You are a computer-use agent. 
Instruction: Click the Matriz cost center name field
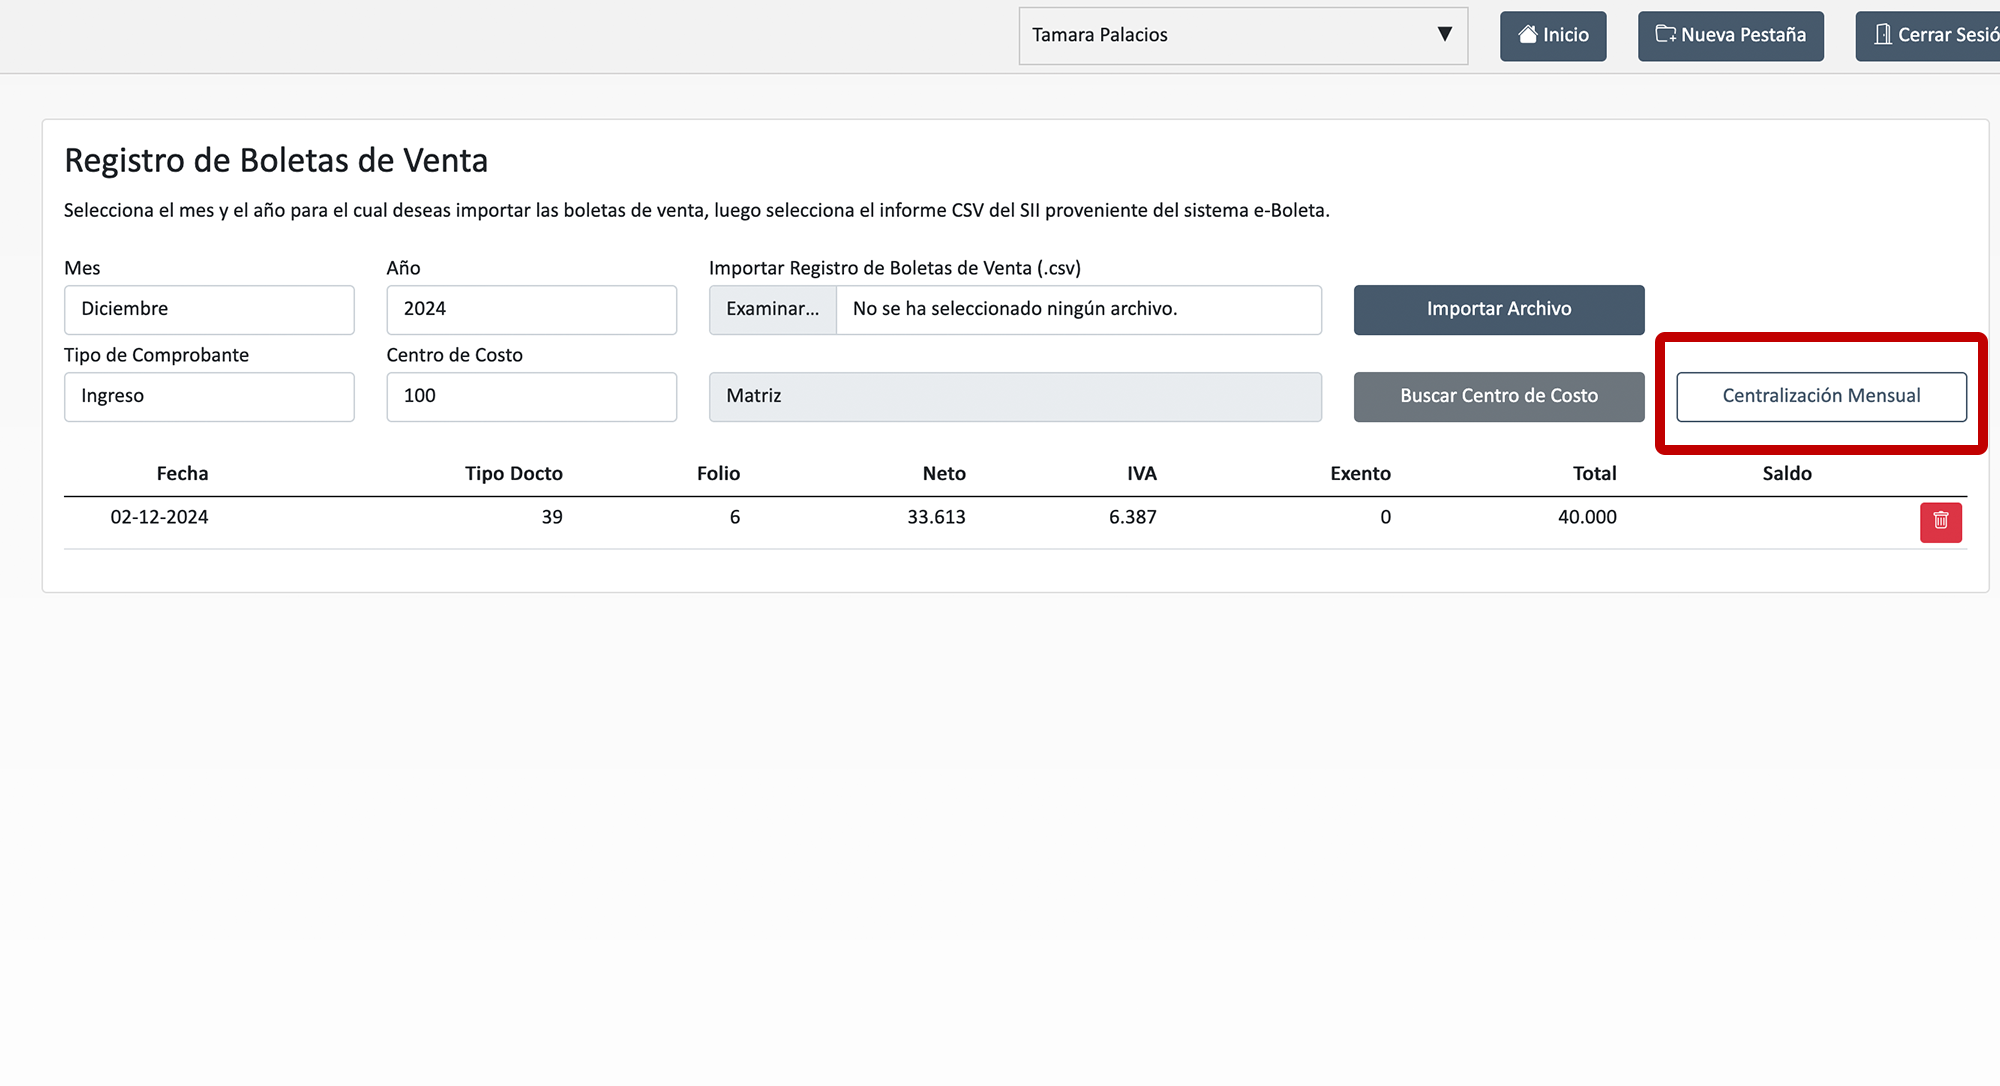1014,396
